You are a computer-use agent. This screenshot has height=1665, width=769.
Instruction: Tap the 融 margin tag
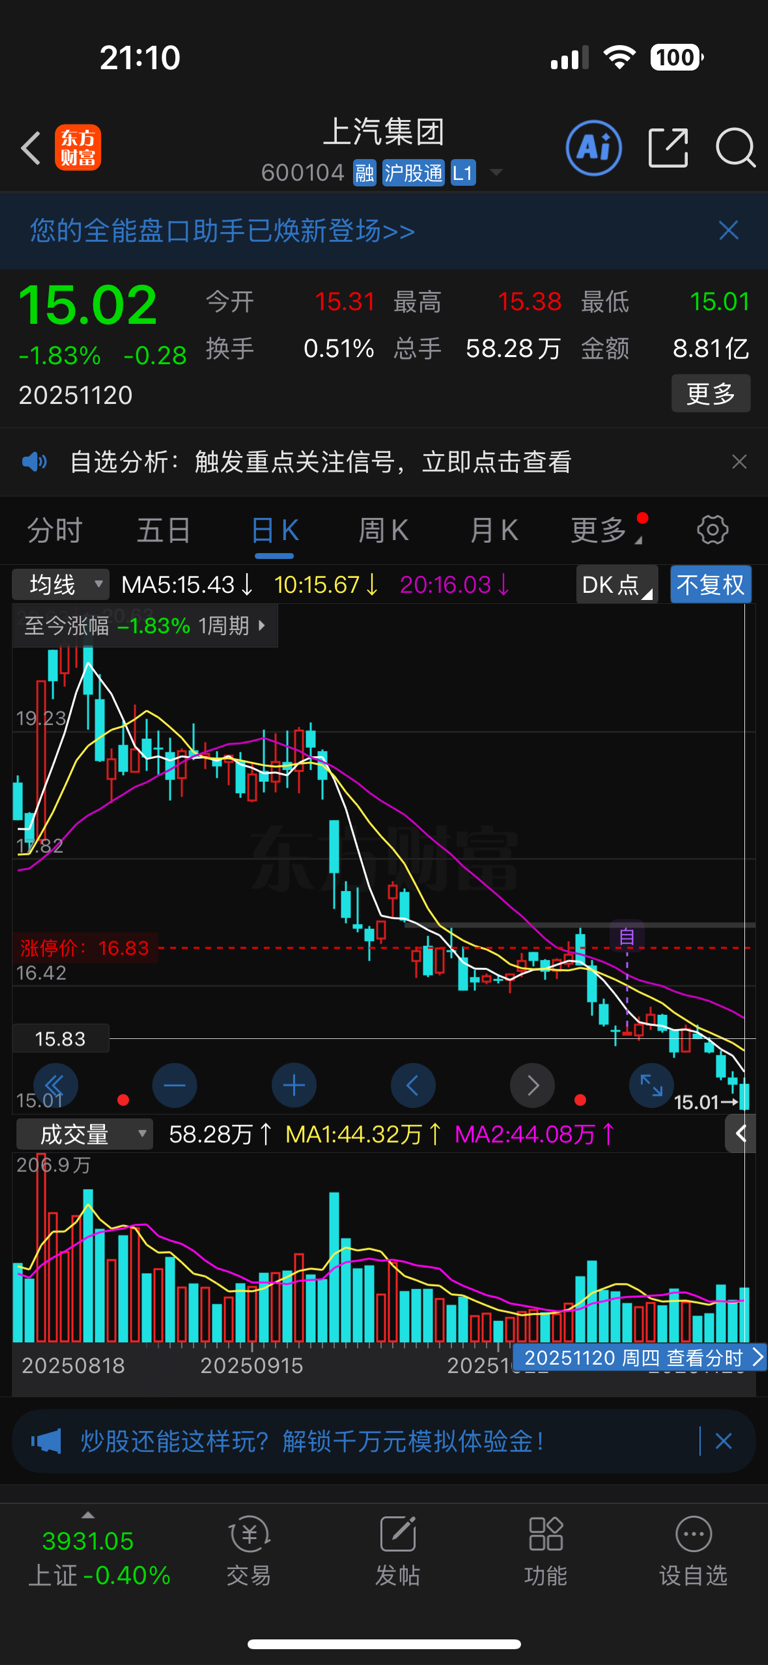pyautogui.click(x=365, y=173)
